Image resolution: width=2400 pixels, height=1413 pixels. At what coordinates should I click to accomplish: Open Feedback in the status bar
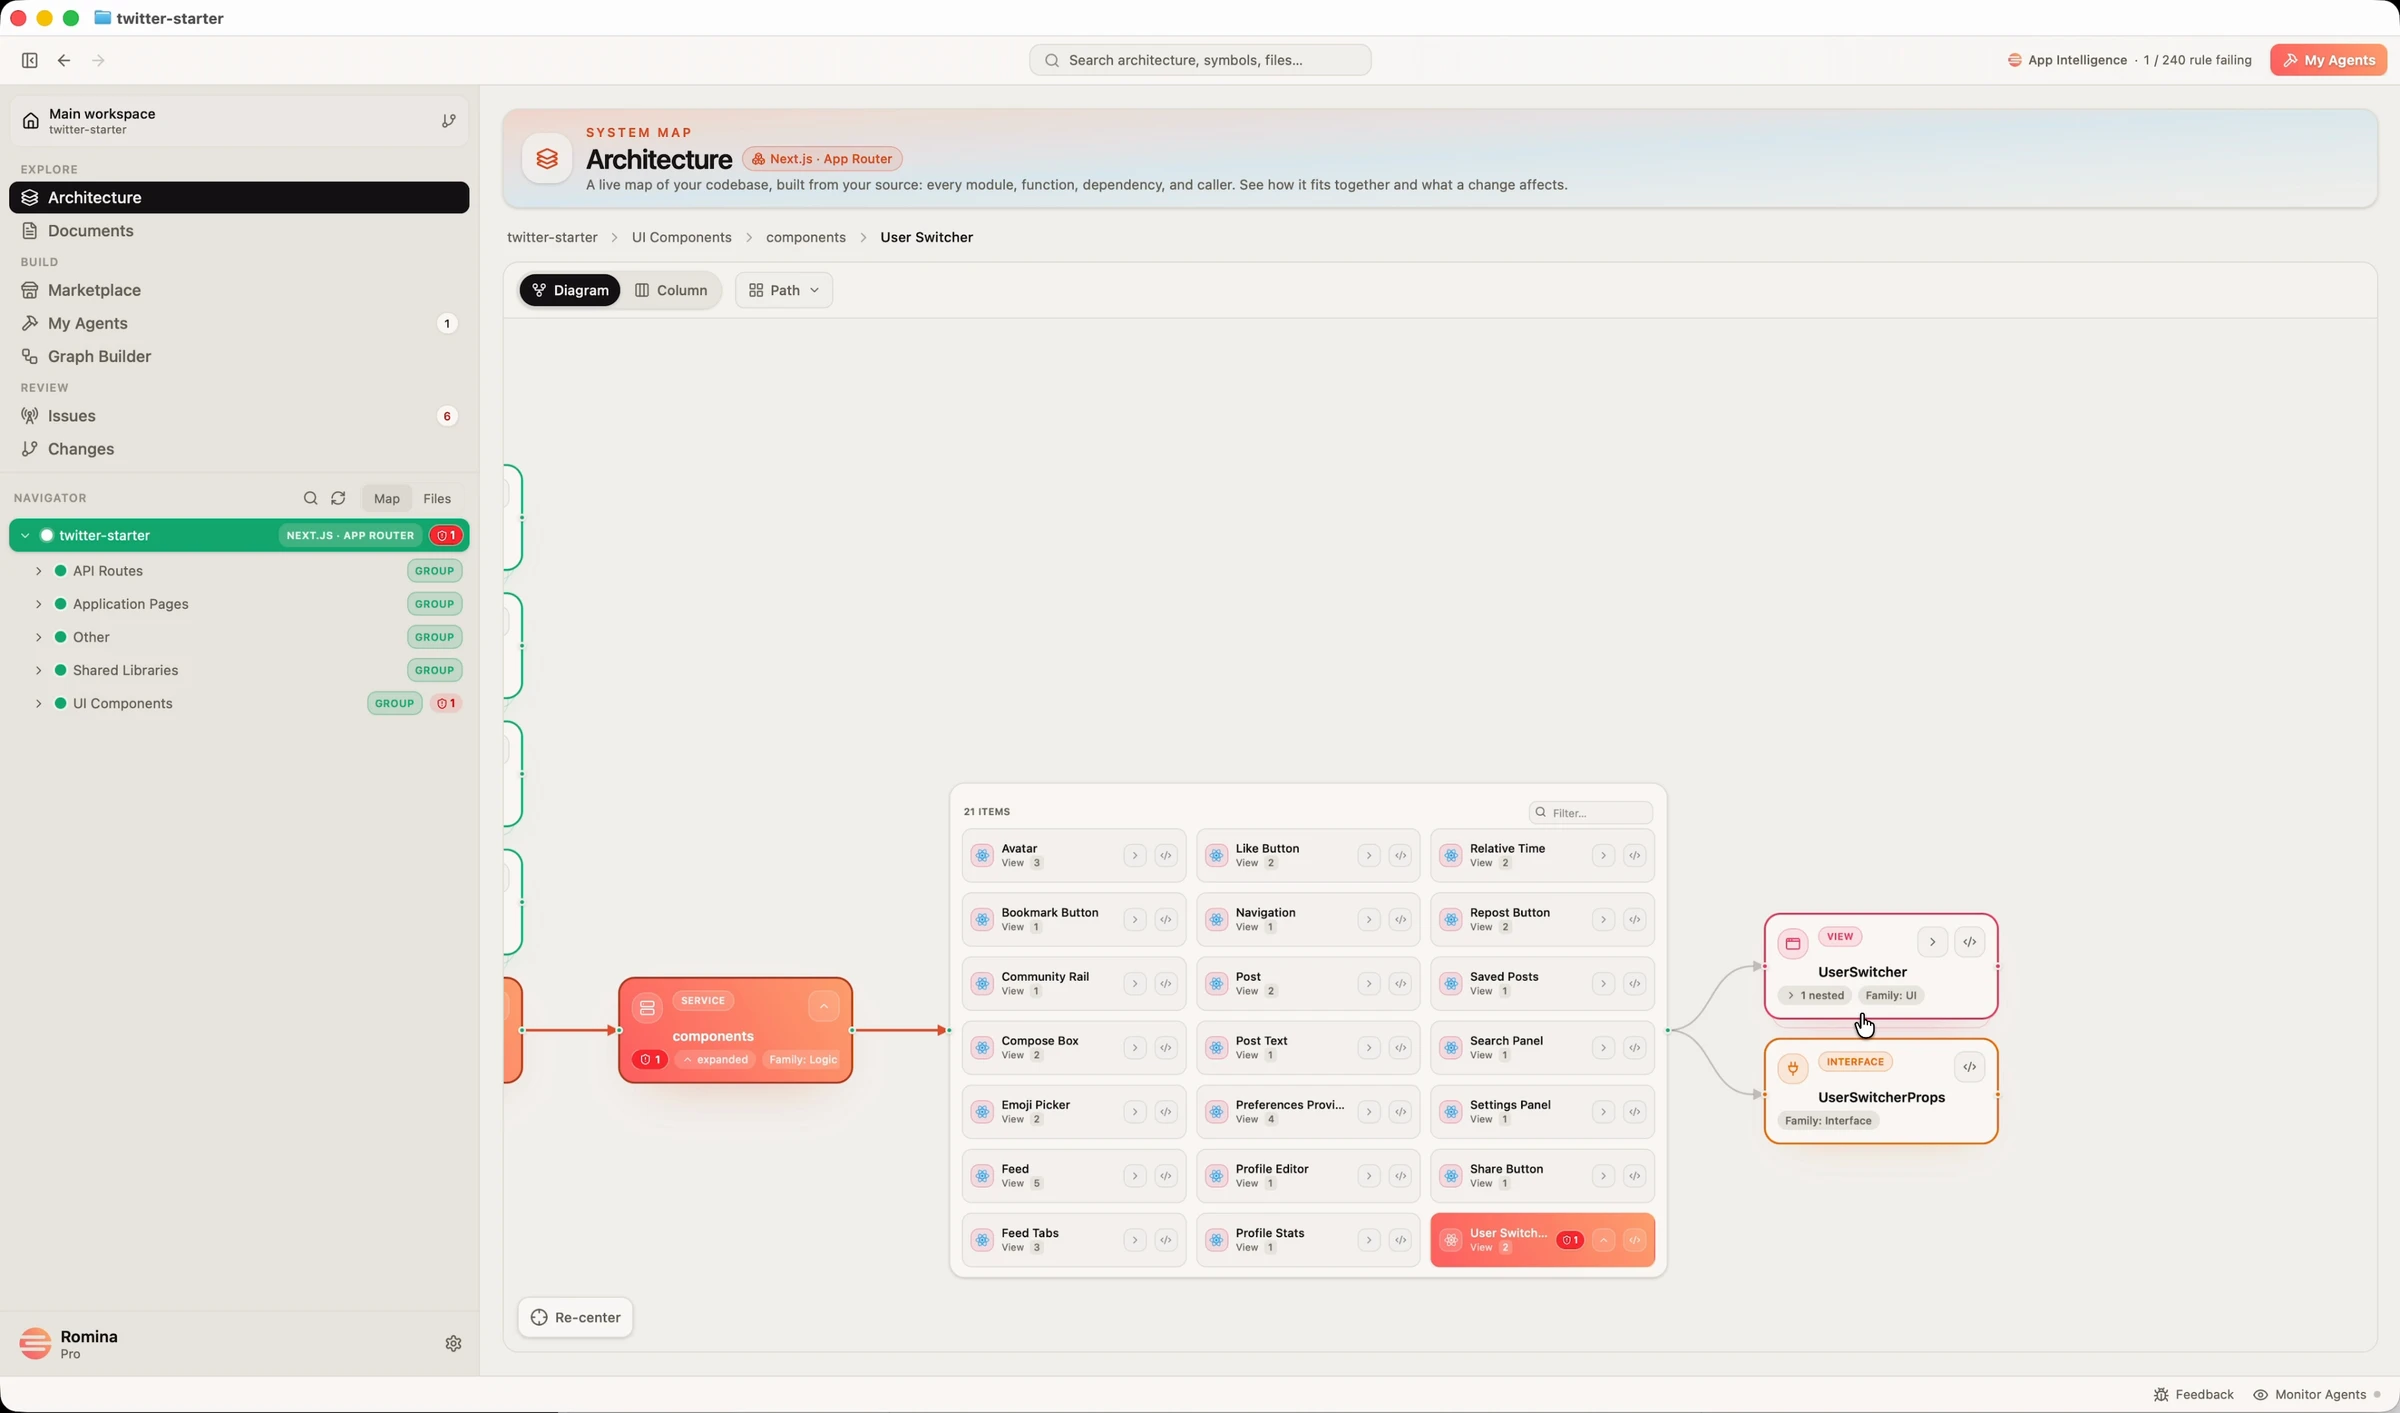tap(2193, 1395)
